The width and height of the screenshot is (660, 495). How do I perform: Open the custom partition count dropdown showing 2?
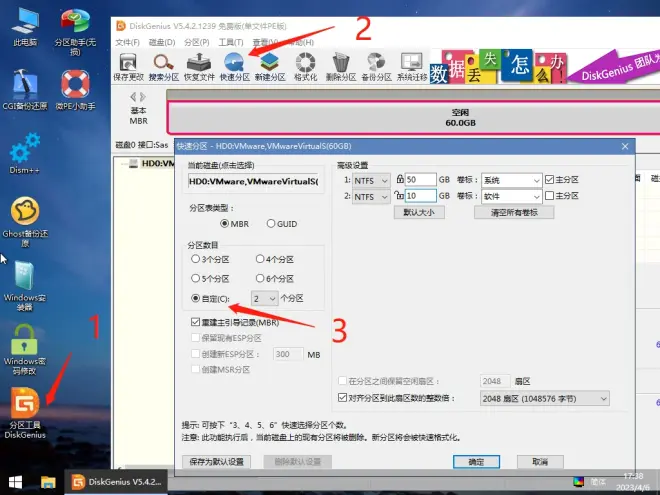coord(264,298)
